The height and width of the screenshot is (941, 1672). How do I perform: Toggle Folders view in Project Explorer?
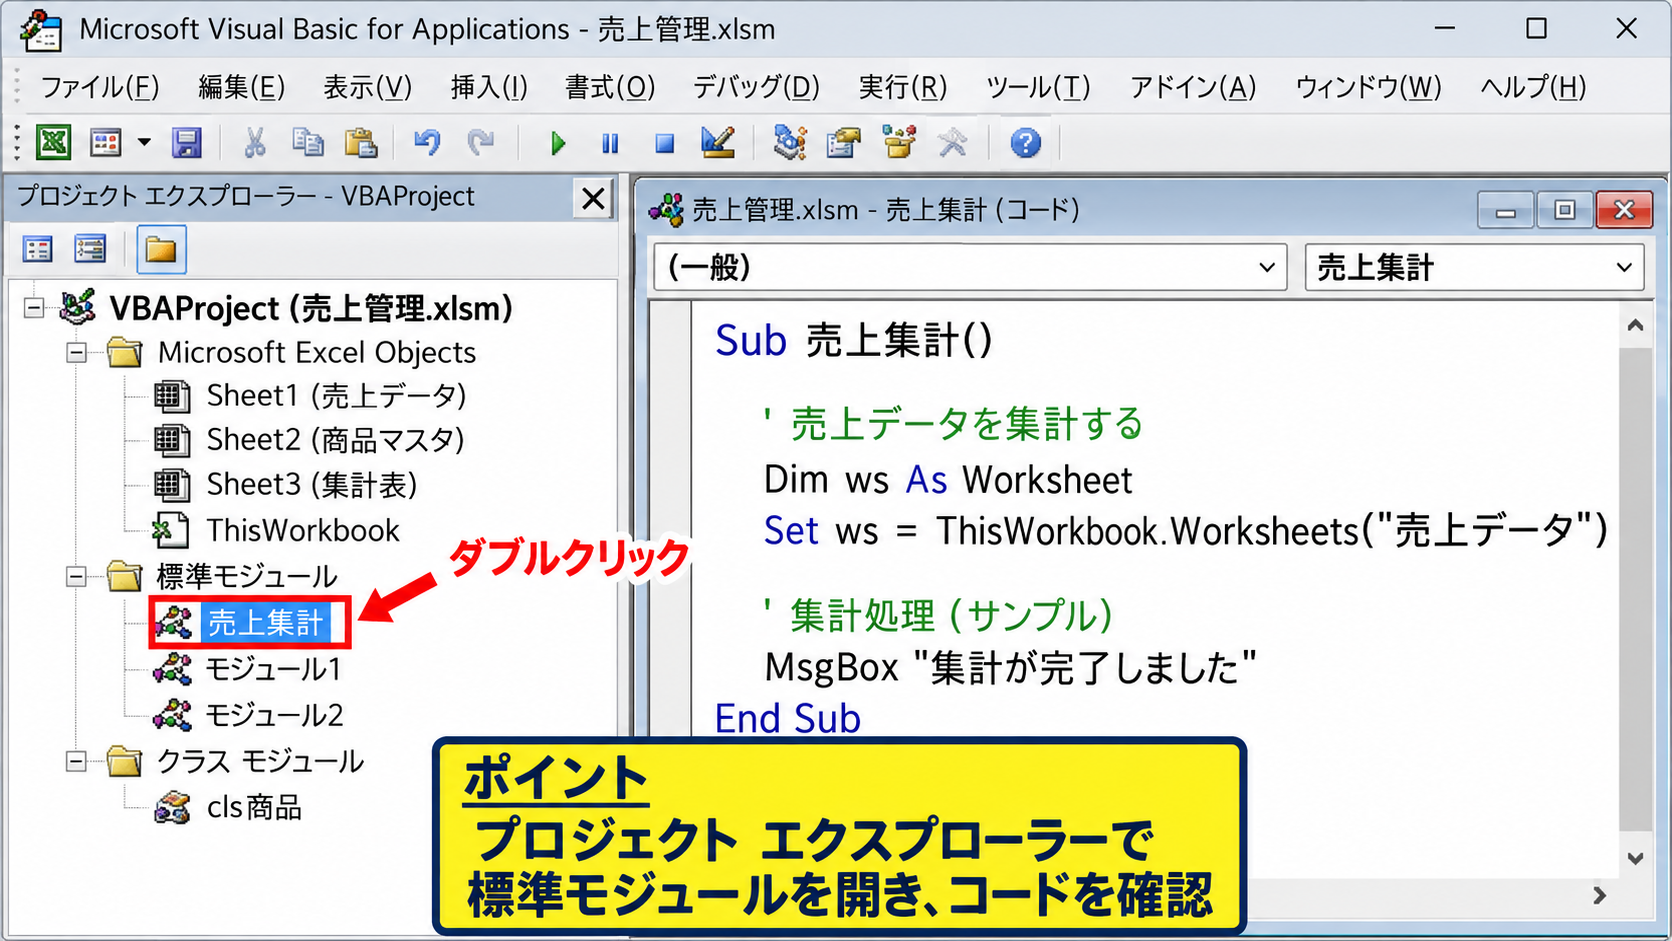coord(161,249)
